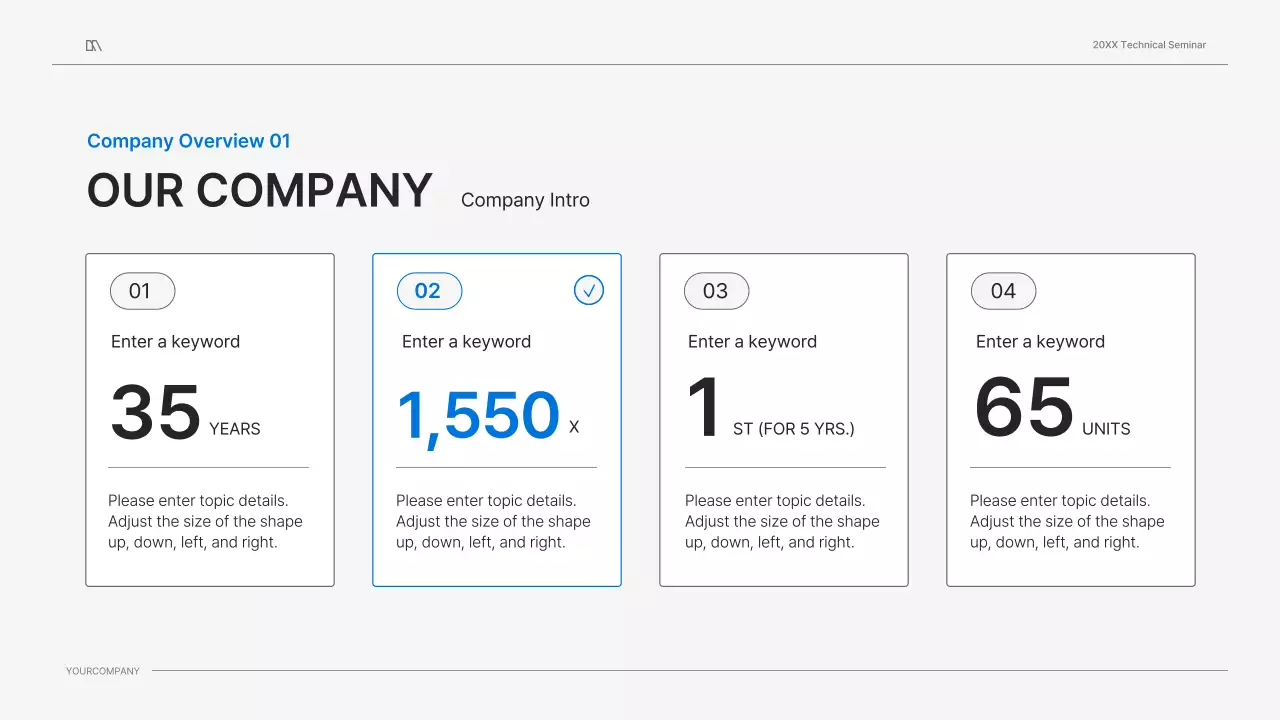
Task: Click the 1 ST (FOR 5 YRS.) statistic
Action: click(x=770, y=412)
